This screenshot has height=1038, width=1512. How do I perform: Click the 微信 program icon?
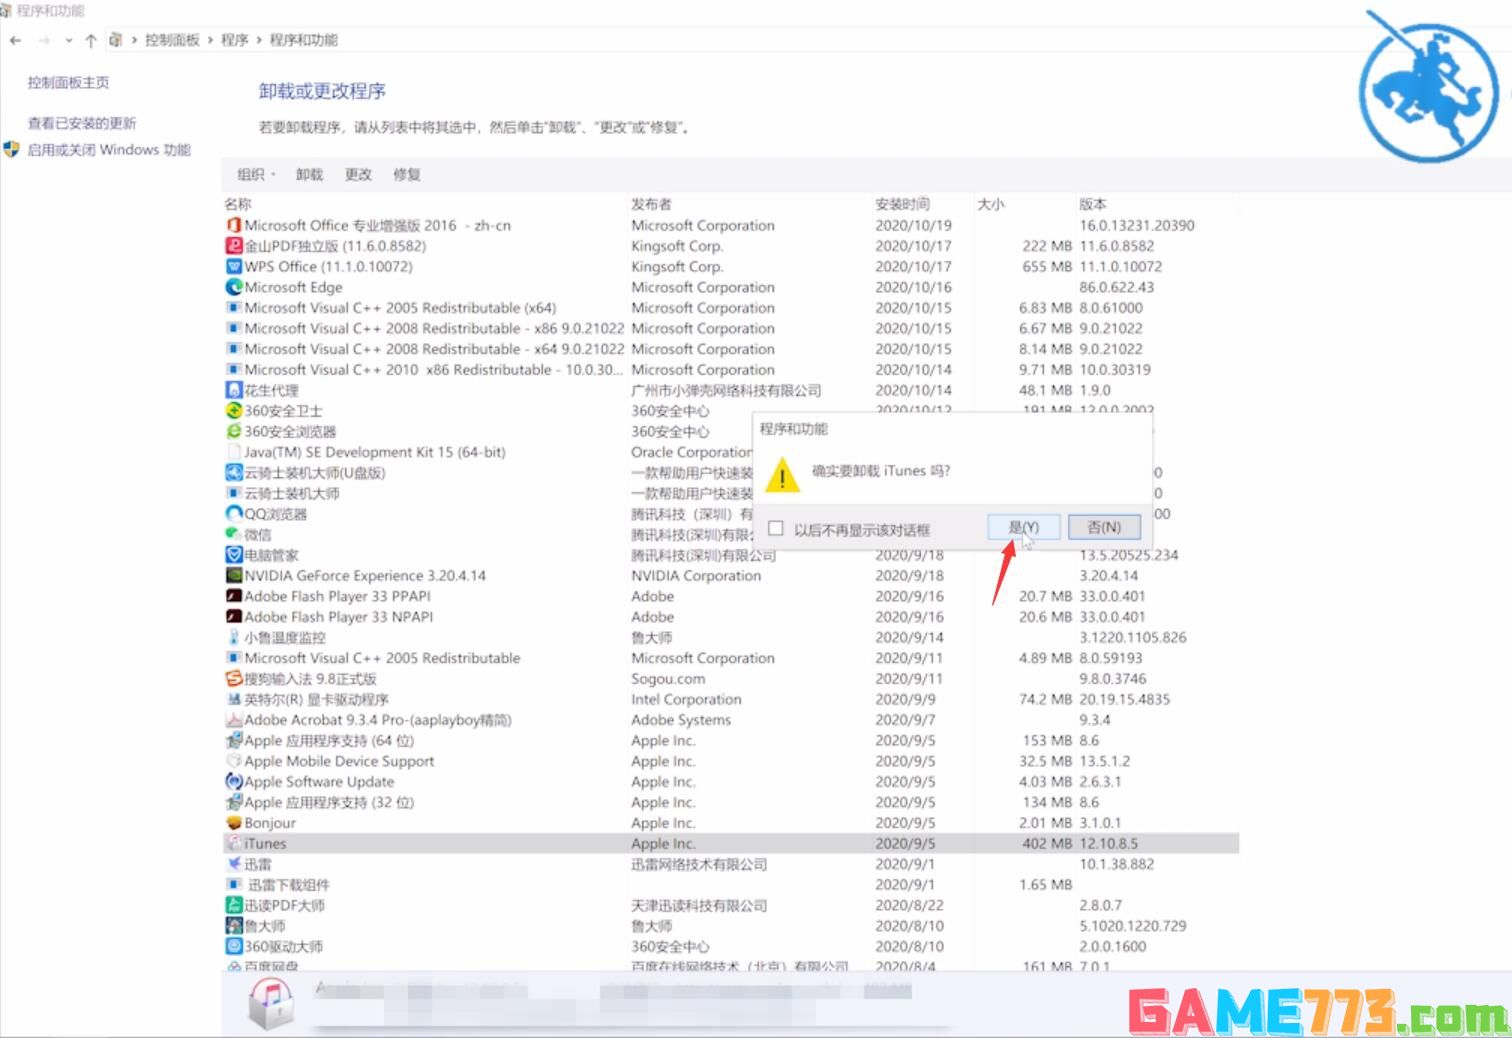pos(234,534)
